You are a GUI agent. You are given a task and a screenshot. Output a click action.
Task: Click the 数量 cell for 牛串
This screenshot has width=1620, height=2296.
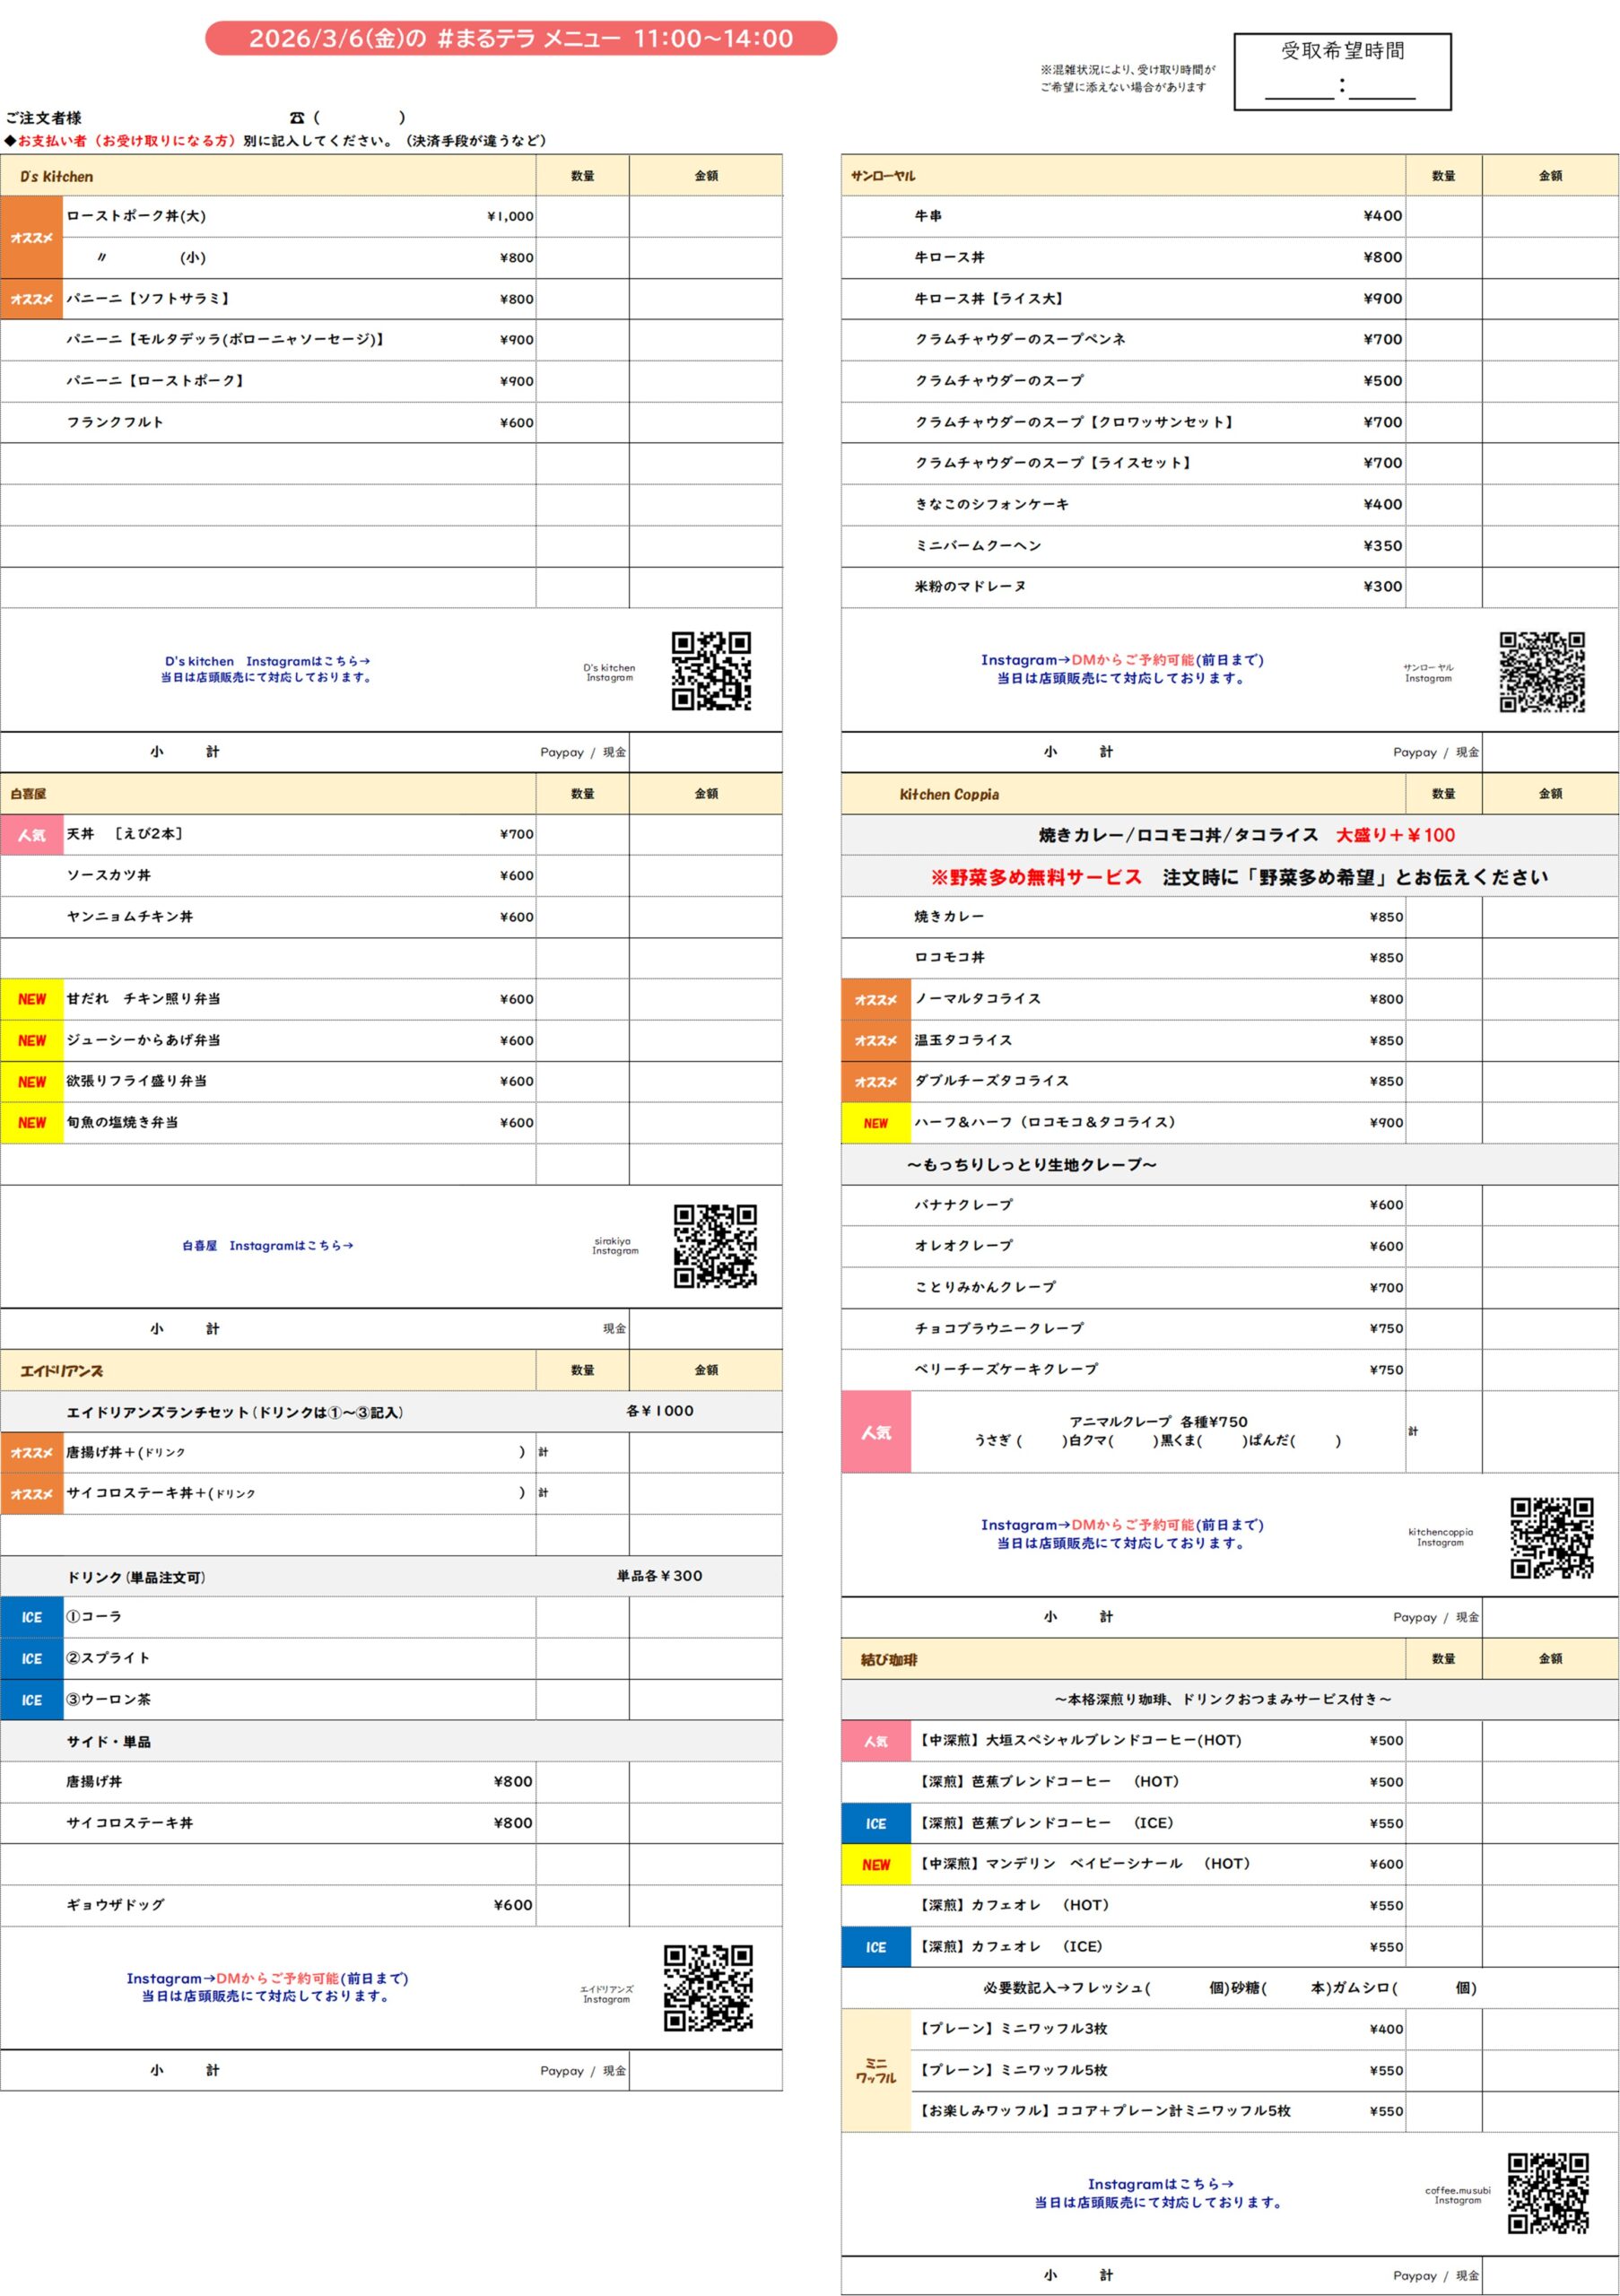(x=1443, y=217)
